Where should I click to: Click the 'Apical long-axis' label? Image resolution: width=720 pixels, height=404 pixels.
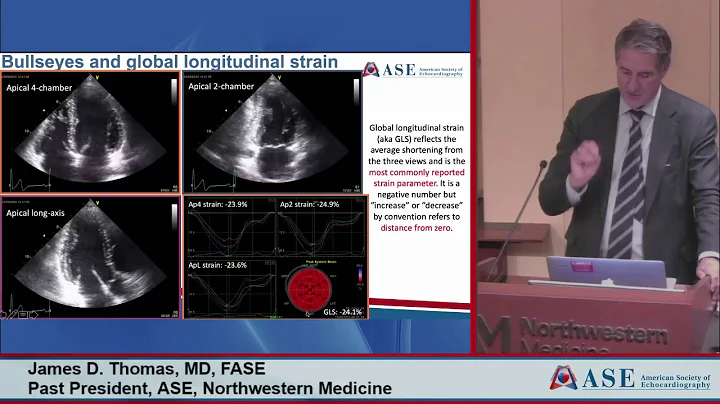pos(35,213)
